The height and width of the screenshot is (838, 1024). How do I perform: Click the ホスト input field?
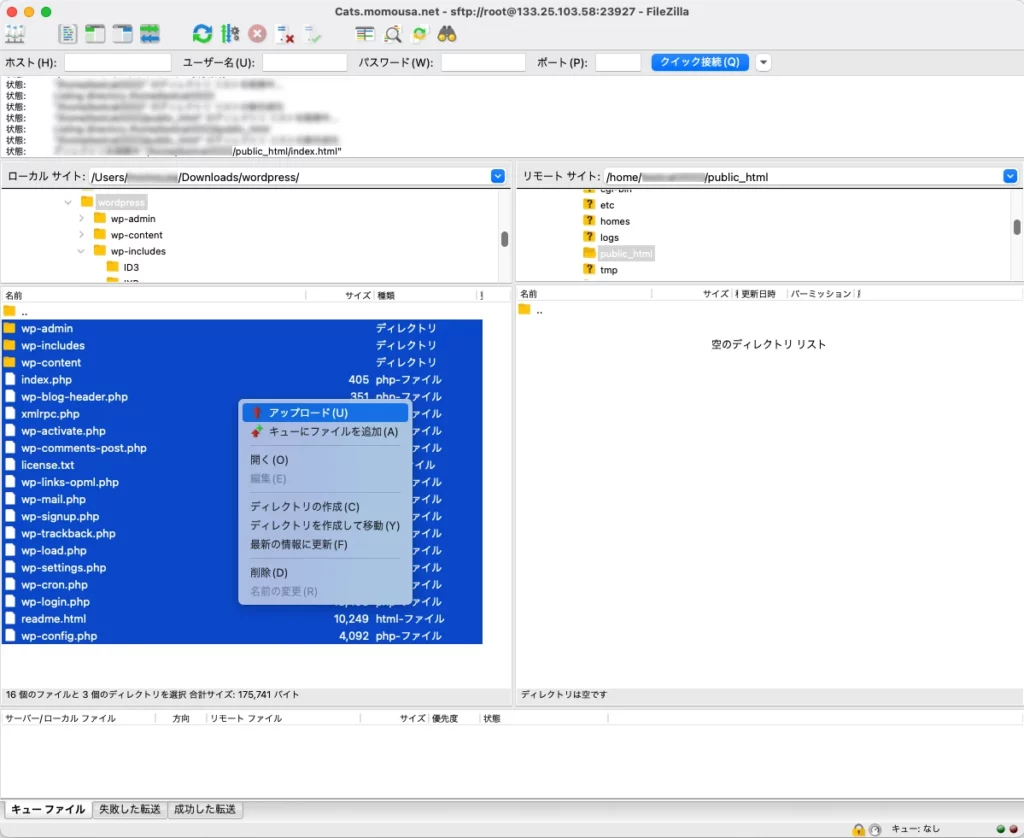pos(117,62)
